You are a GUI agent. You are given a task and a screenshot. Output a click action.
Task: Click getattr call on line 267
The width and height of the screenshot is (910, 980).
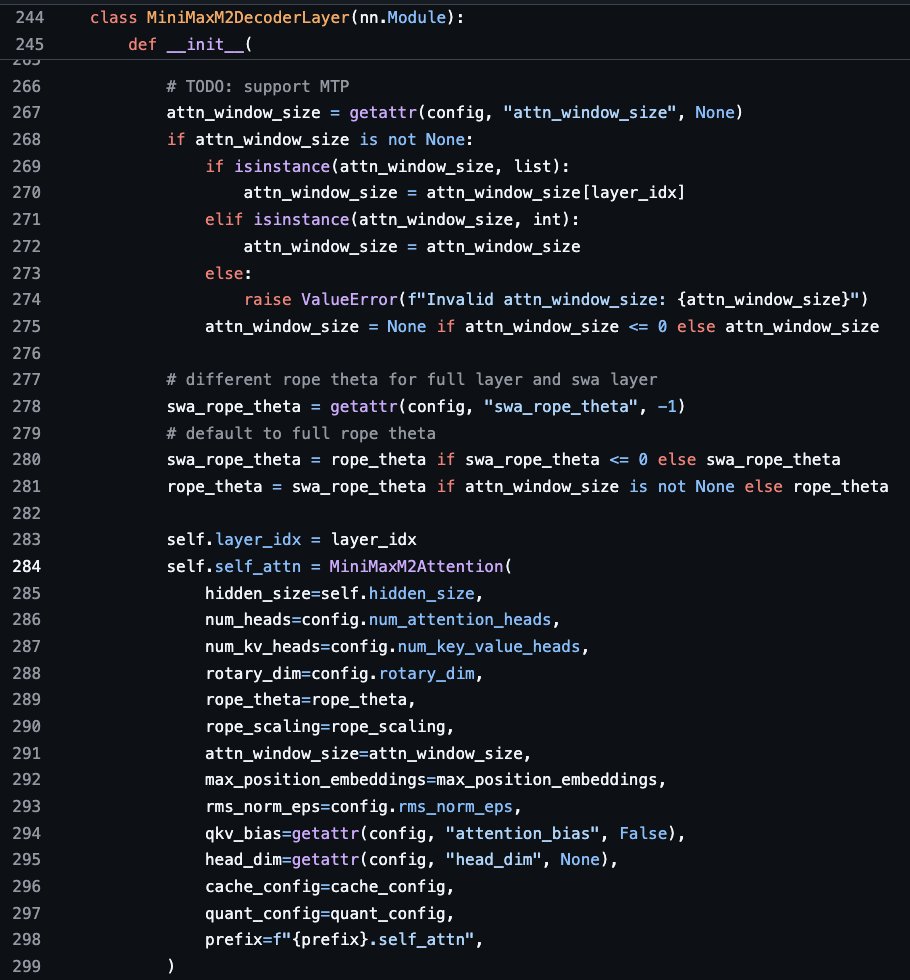[x=383, y=112]
